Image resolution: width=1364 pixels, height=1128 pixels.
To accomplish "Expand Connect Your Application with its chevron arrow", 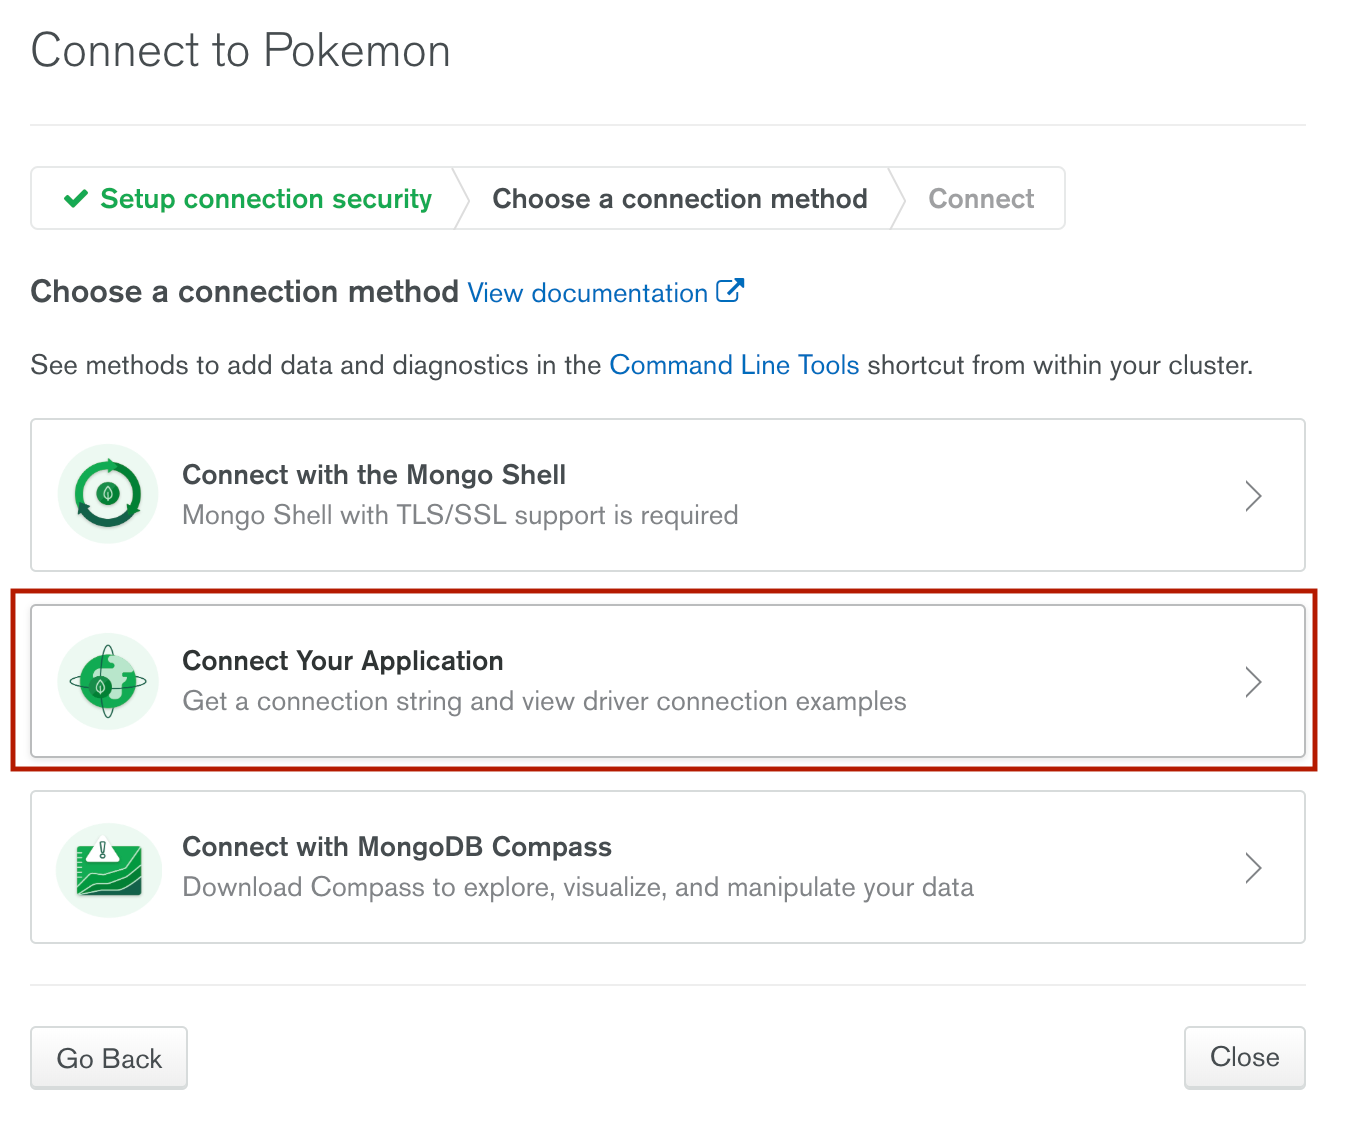I will click(1253, 681).
